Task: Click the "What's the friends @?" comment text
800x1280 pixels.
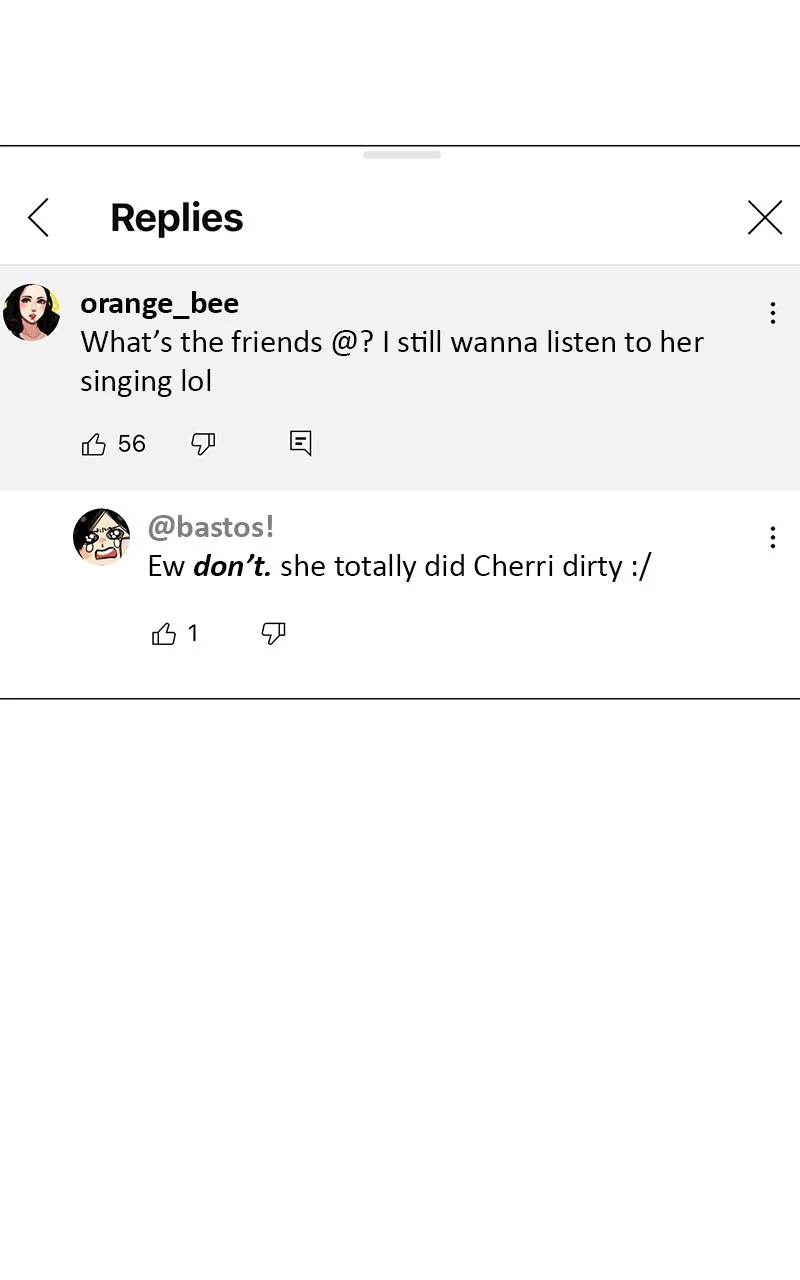Action: pyautogui.click(x=392, y=343)
